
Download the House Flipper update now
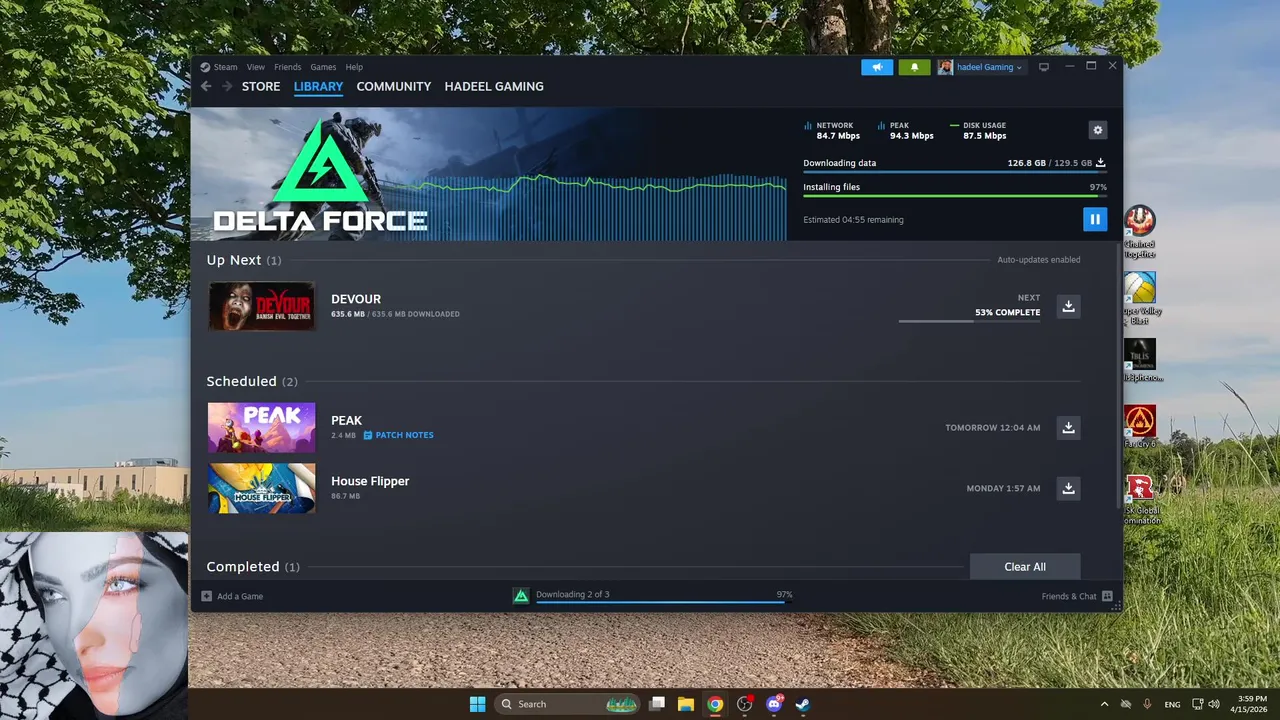1068,488
